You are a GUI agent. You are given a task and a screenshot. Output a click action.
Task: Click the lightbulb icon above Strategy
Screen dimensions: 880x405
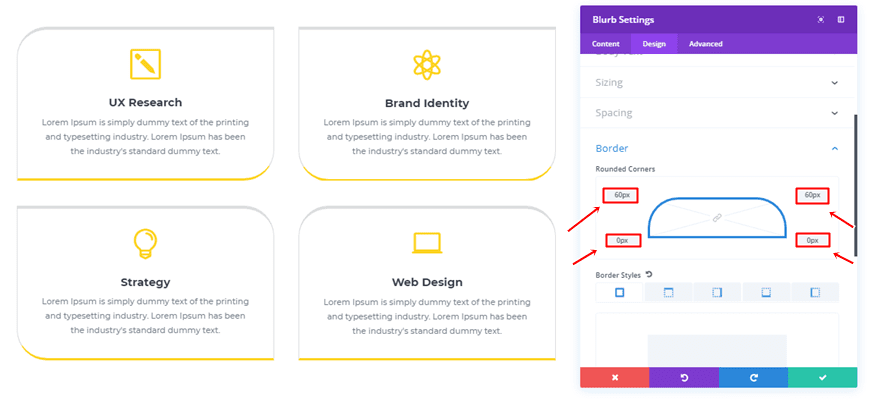[x=145, y=243]
